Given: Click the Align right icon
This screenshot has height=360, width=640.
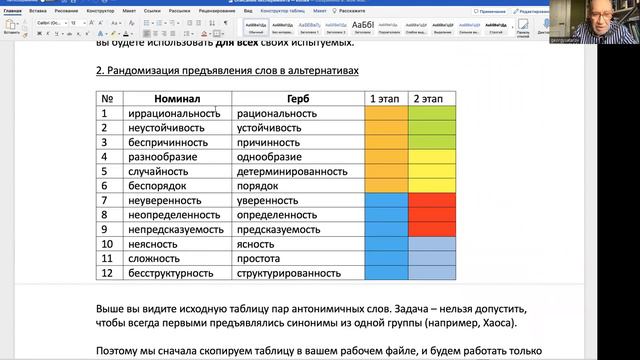Looking at the screenshot, I should [x=164, y=33].
